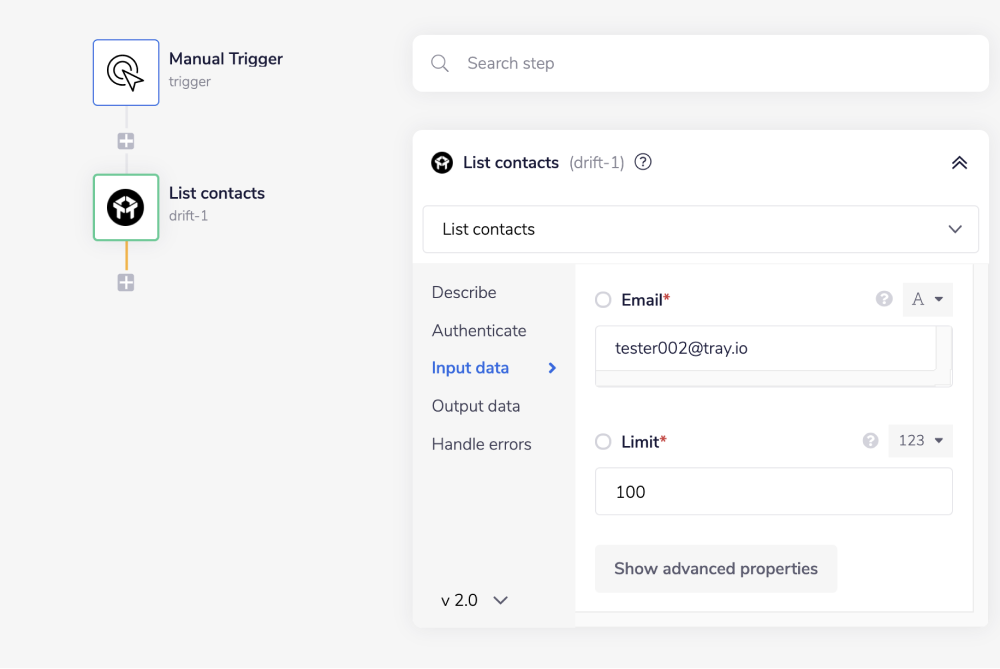
Task: Add a step below List contacts
Action: pos(126,283)
